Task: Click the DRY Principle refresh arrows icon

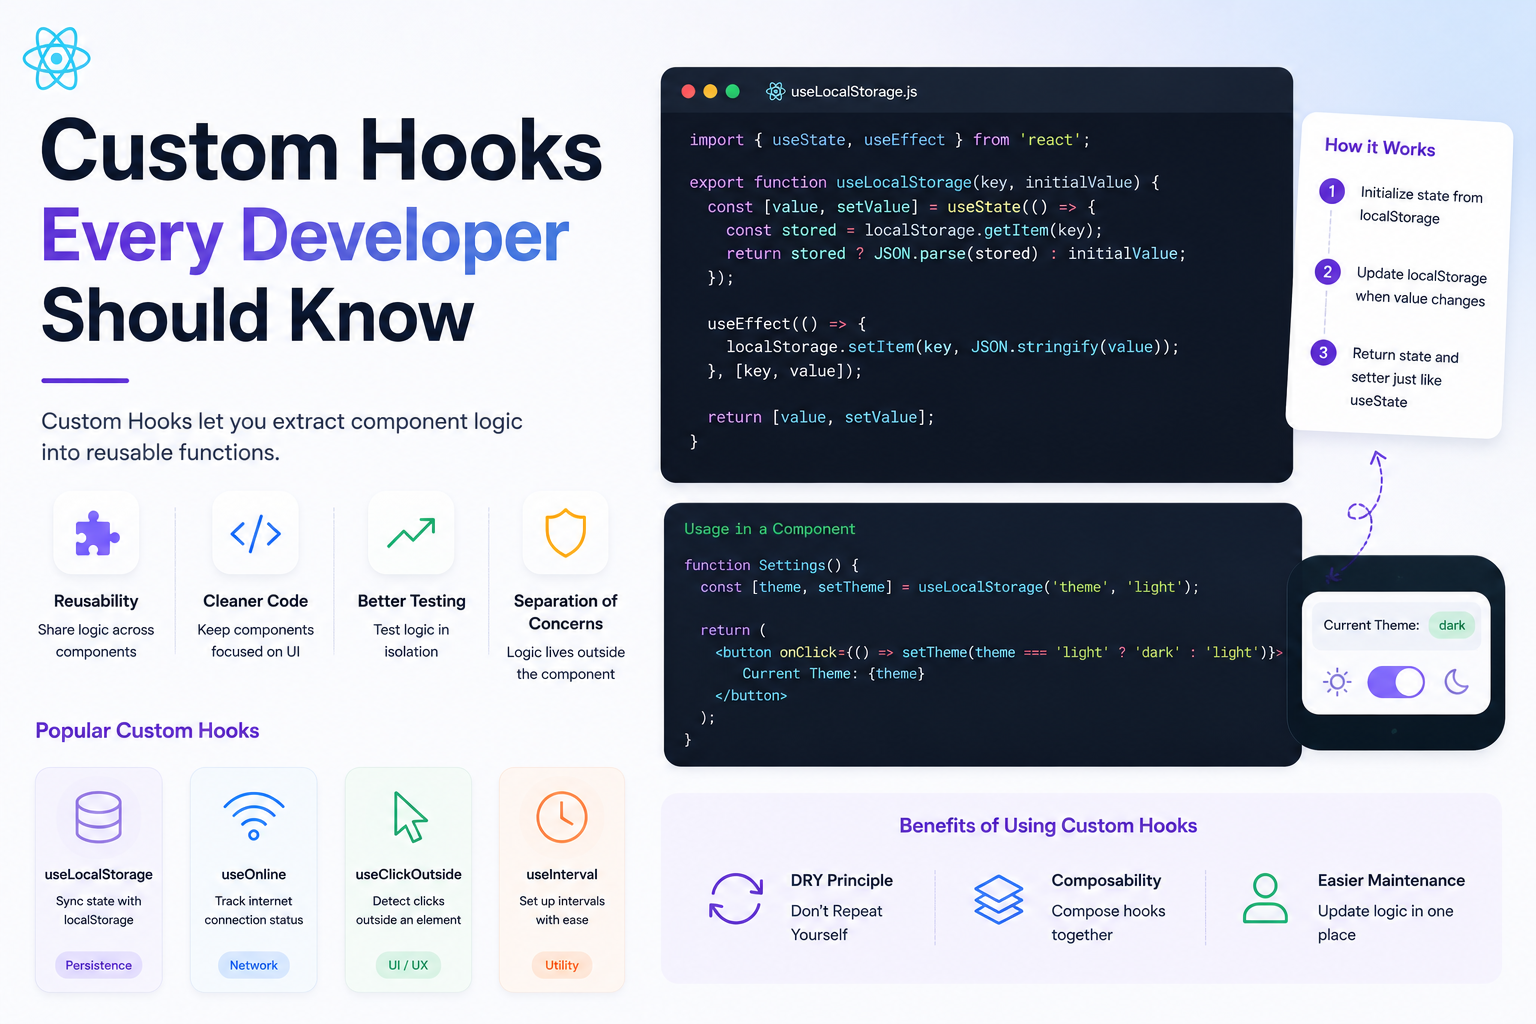Action: (736, 898)
